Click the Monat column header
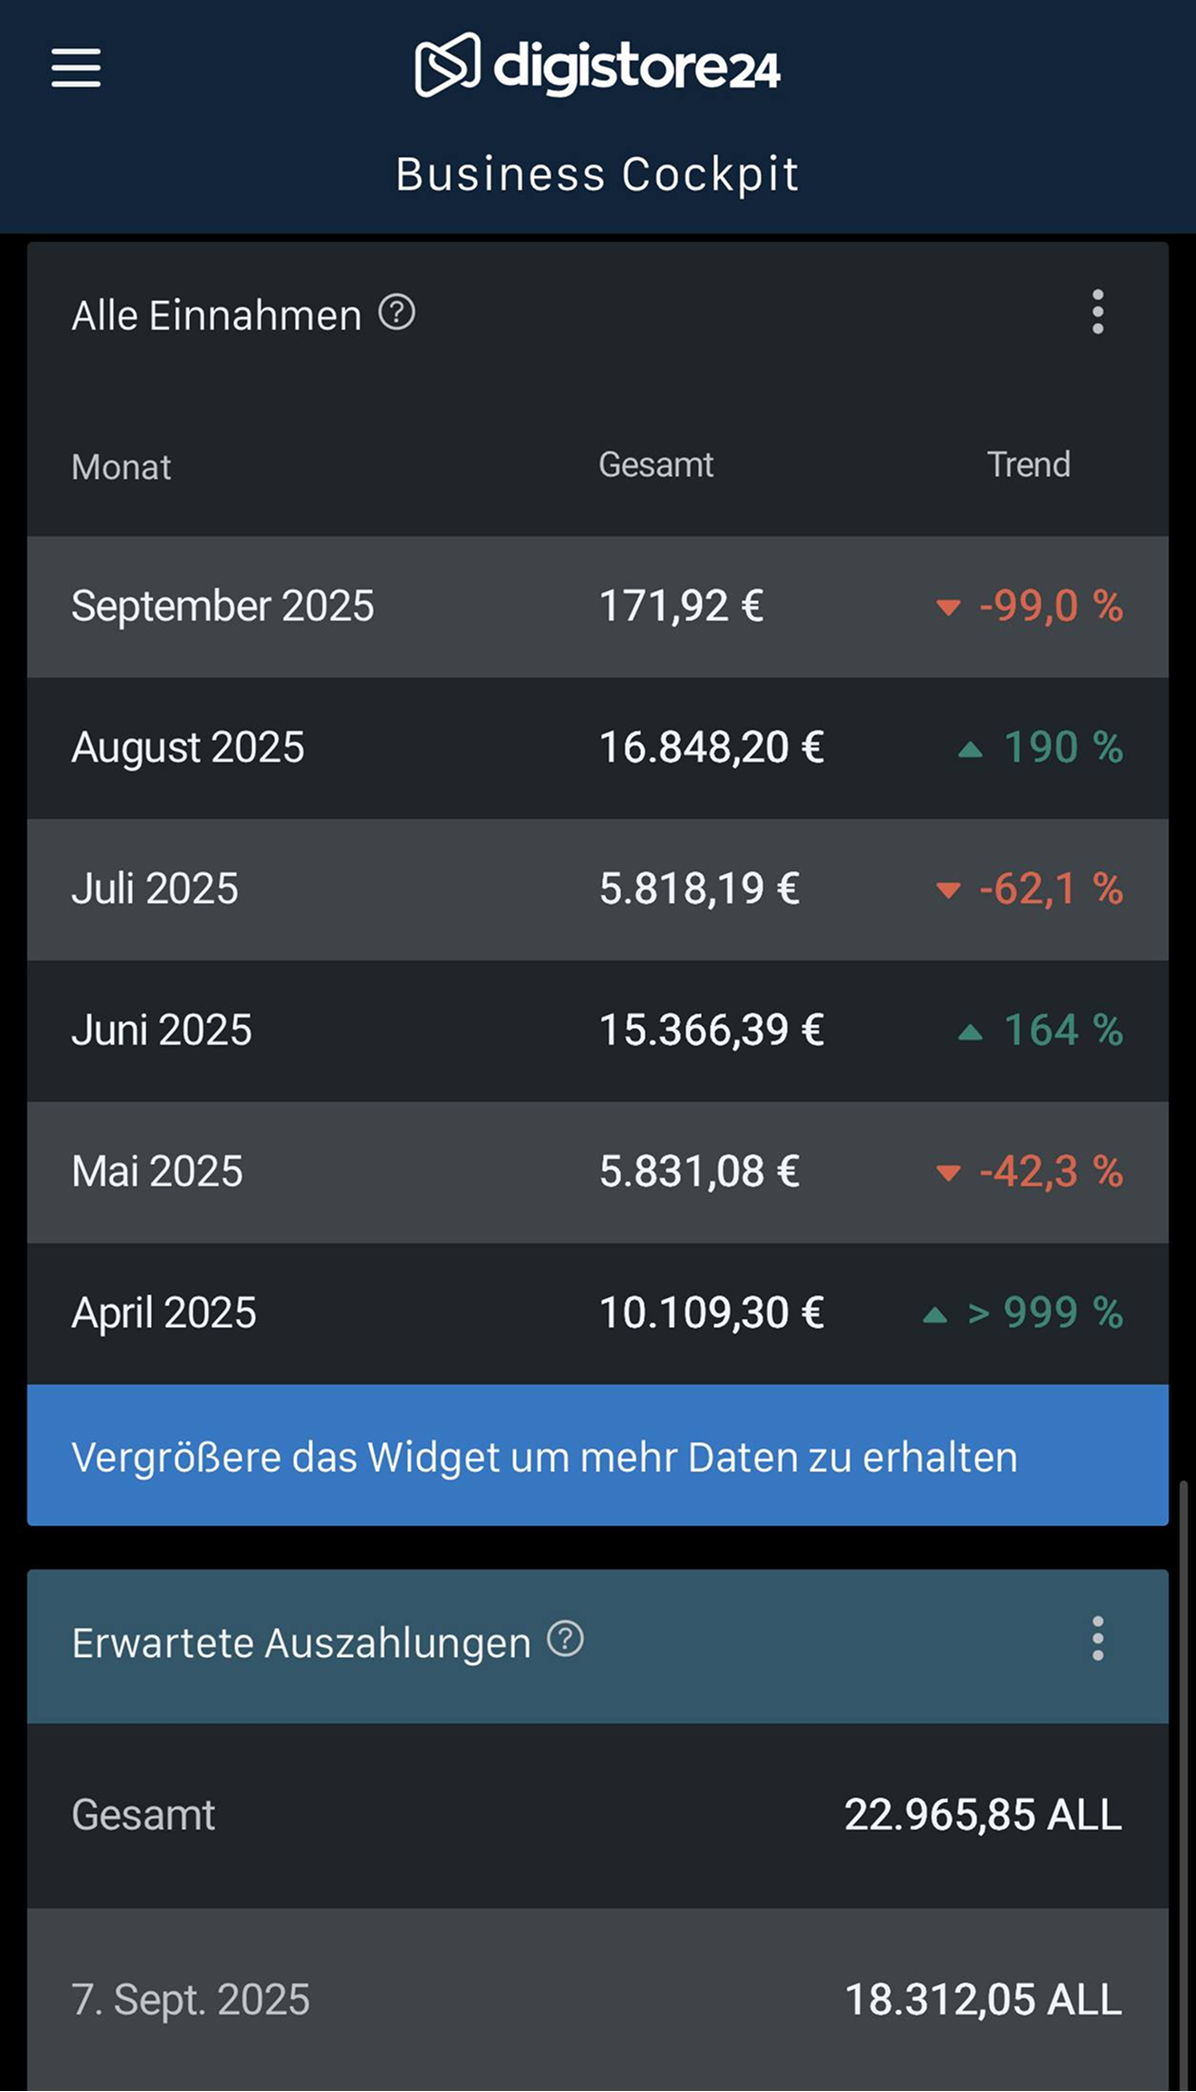The height and width of the screenshot is (2092, 1196). 121,467
